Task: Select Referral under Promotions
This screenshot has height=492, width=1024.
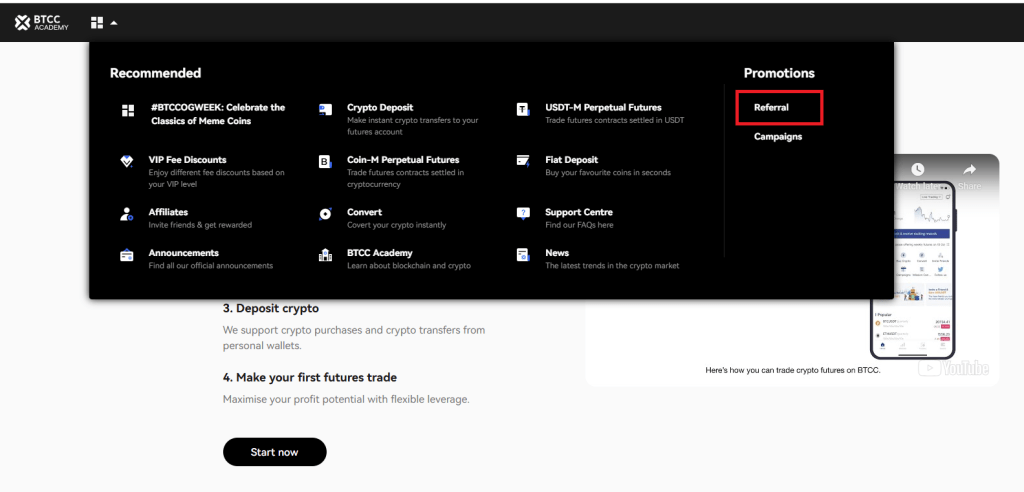Action: click(x=772, y=107)
